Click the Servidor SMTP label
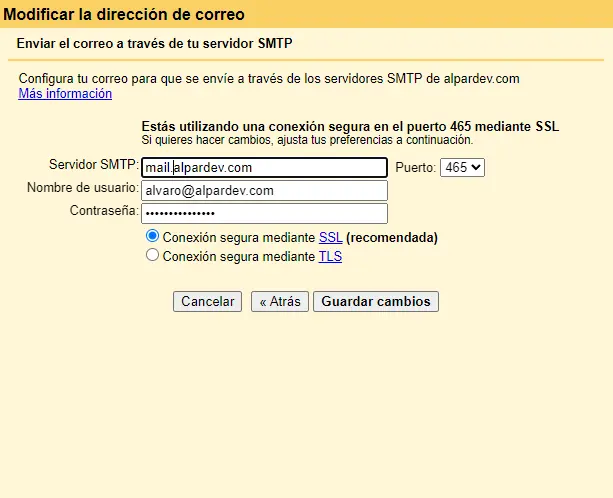This screenshot has height=498, width=613. pyautogui.click(x=93, y=165)
